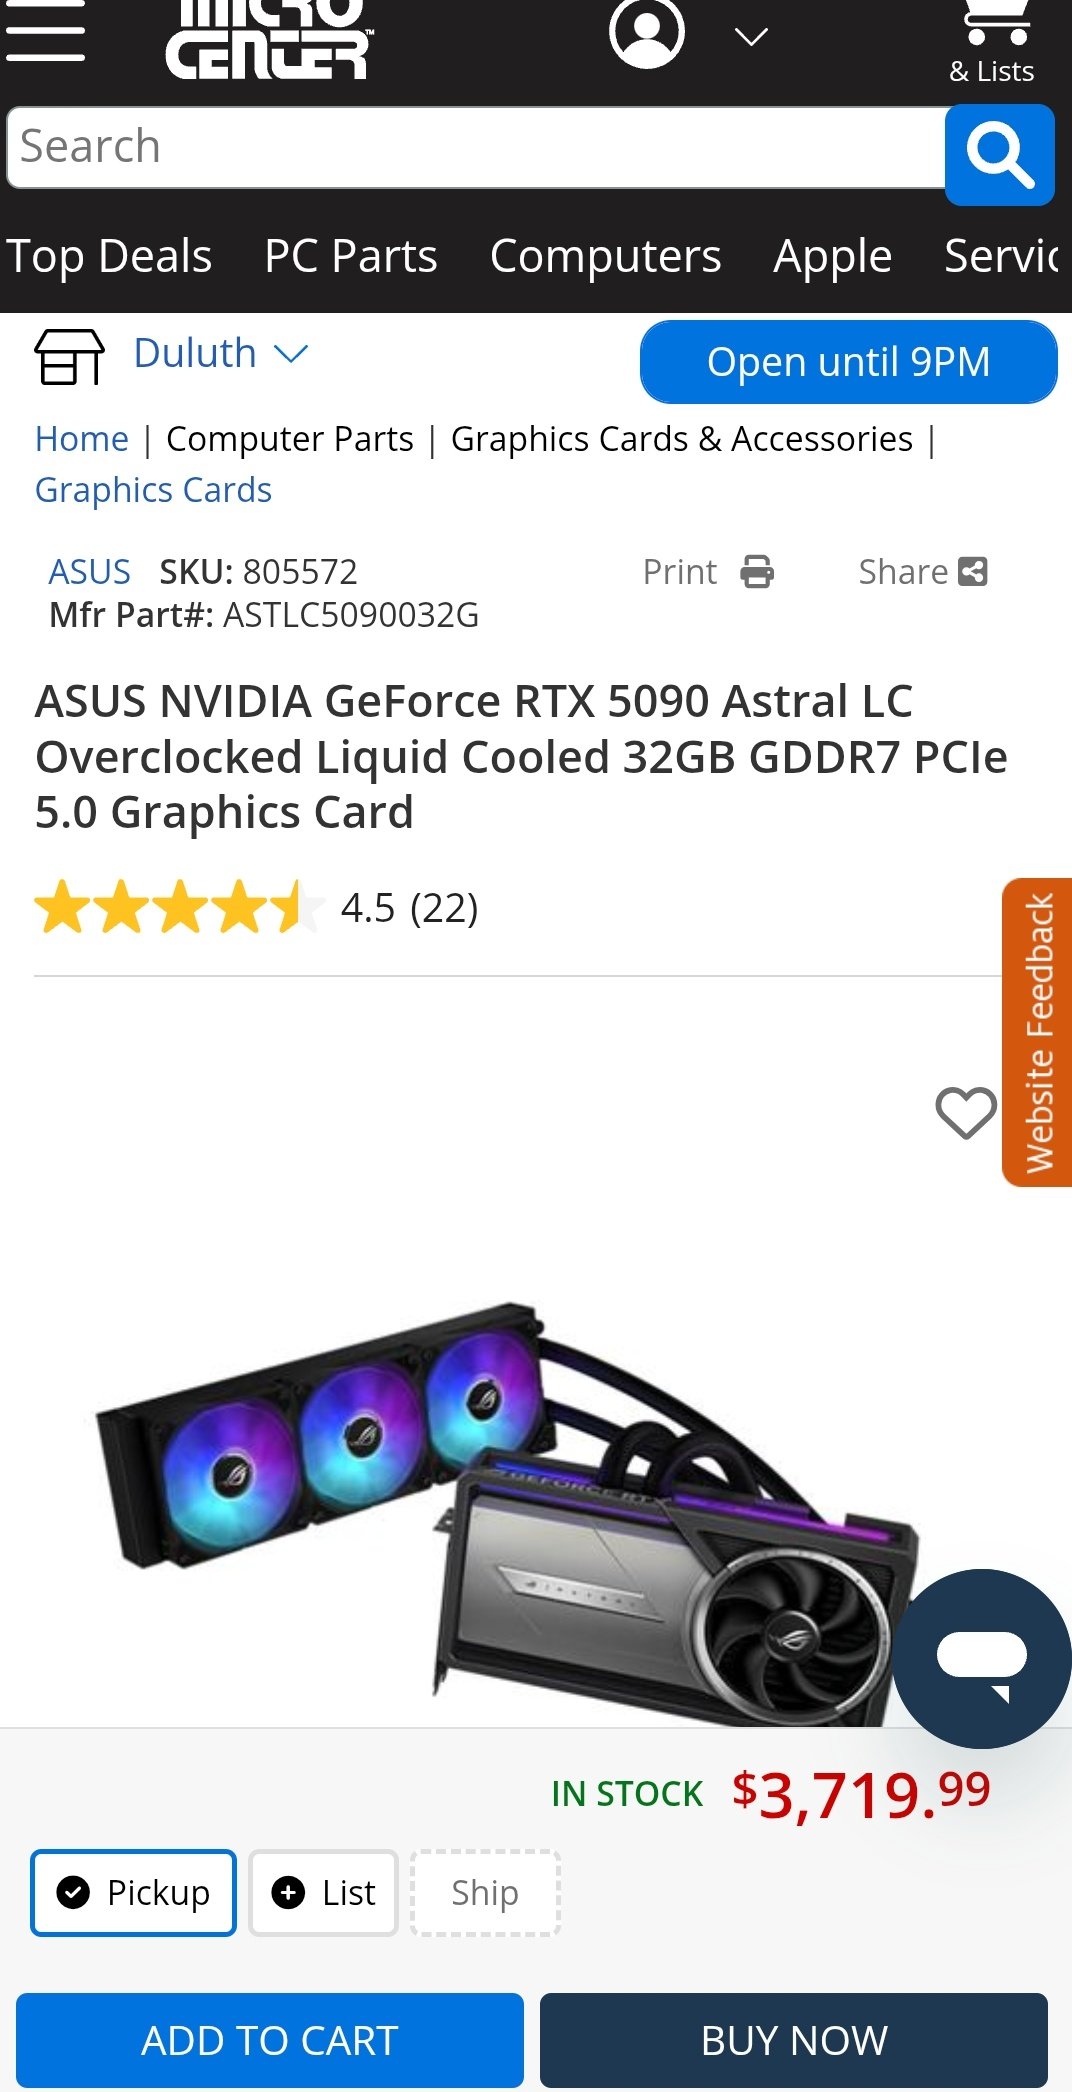Add product to wishlist with heart icon
This screenshot has height=2092, width=1072.
pos(966,1113)
